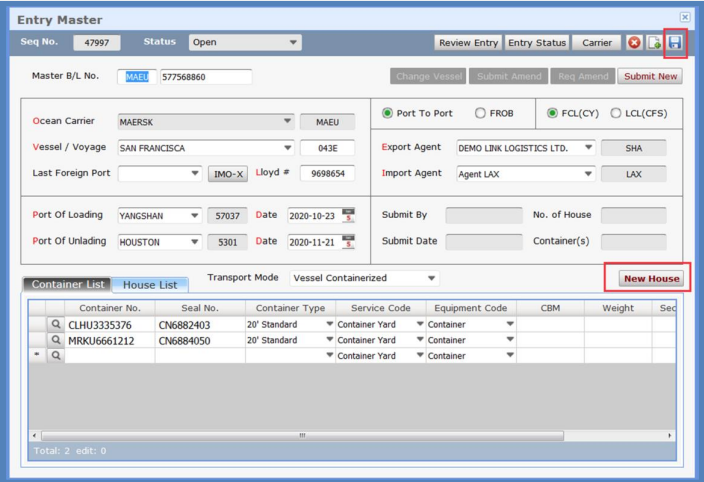Switch to the House List tab
704x482 pixels.
[x=149, y=285]
